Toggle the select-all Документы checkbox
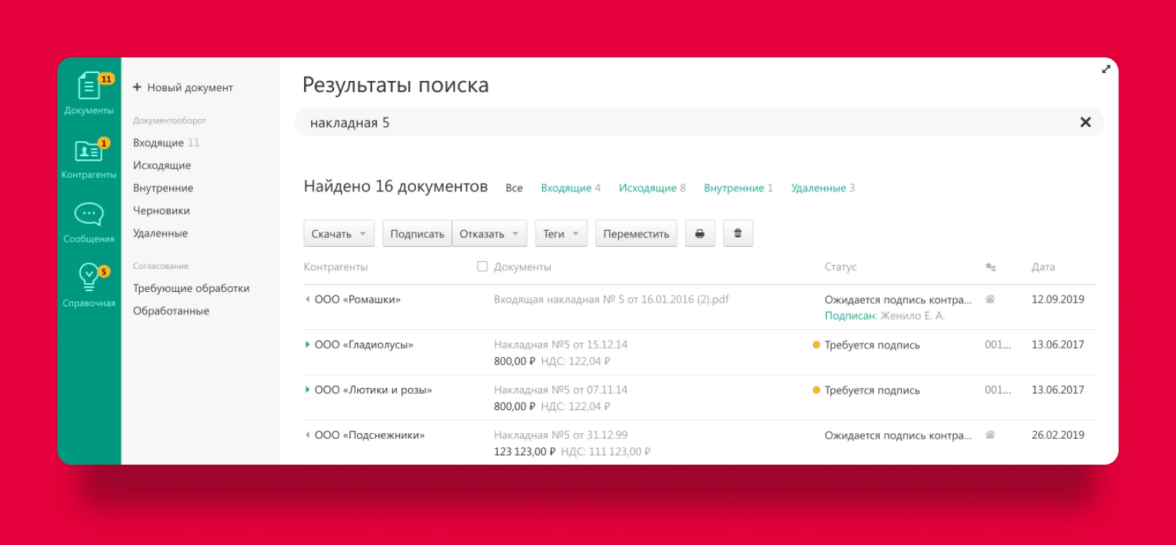 pyautogui.click(x=483, y=267)
